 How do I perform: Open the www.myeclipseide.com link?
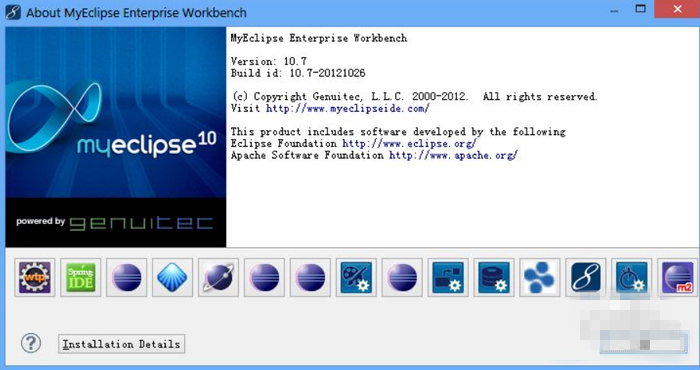tap(348, 108)
